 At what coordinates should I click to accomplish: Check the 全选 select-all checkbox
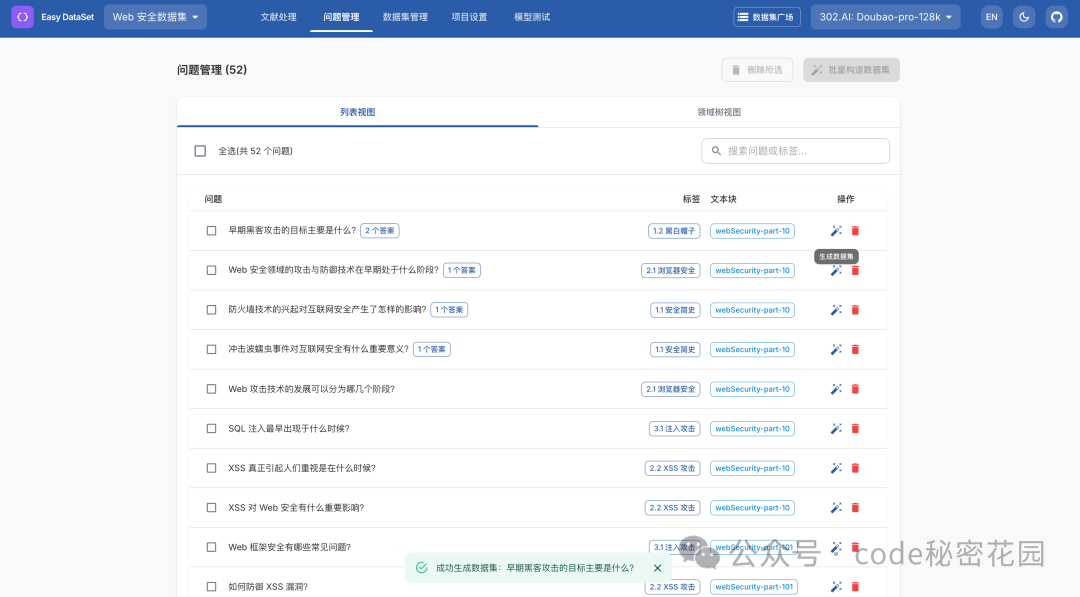[200, 151]
